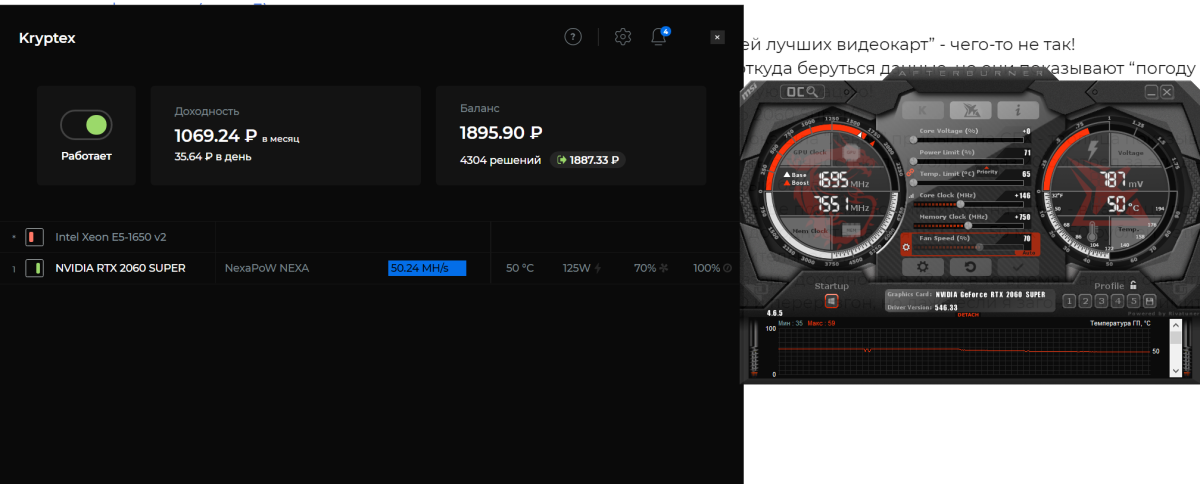Open Kryptex notifications bell icon
Image resolution: width=1200 pixels, height=484 pixels.
point(659,37)
